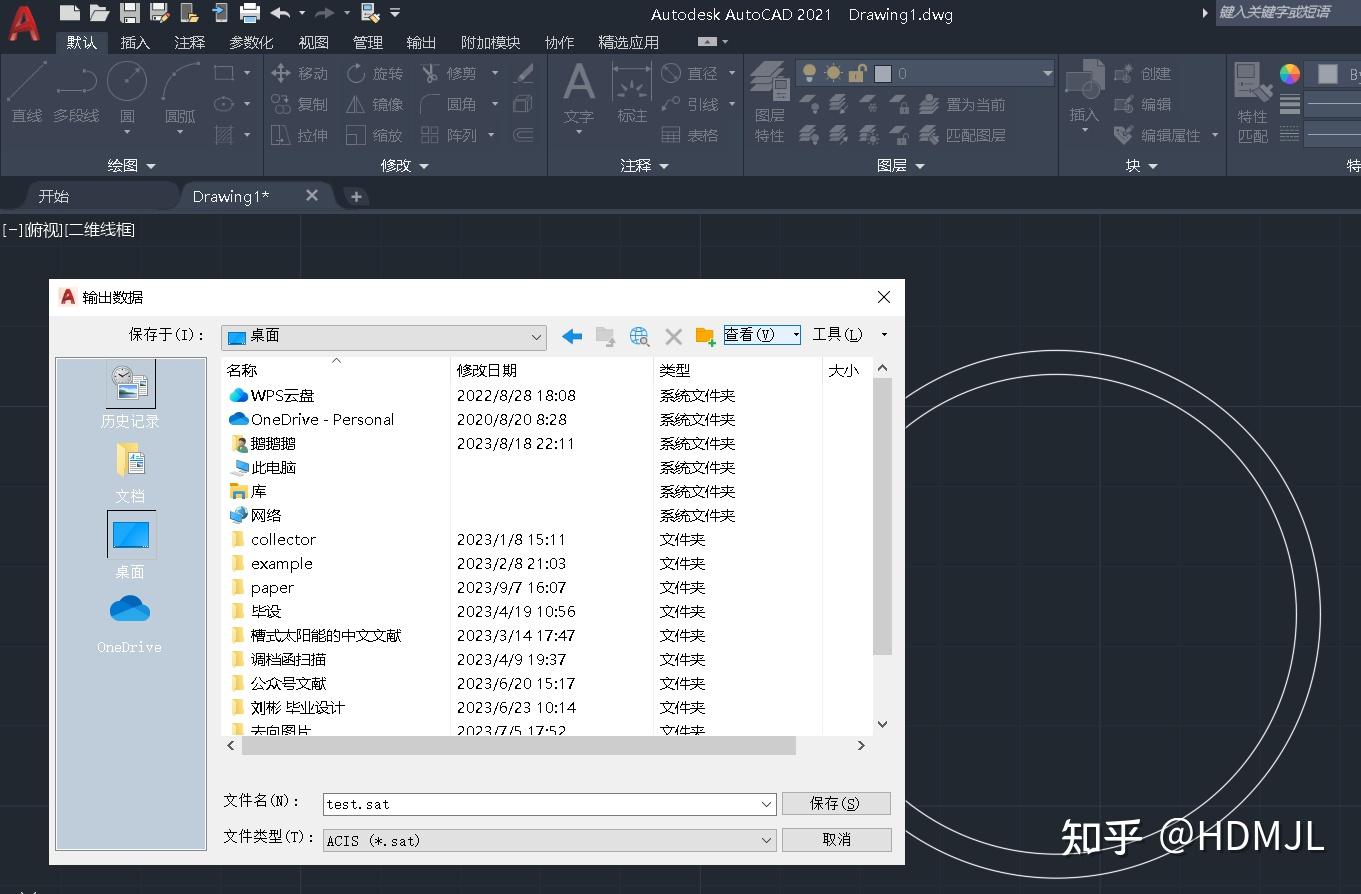The width and height of the screenshot is (1361, 894).
Task: Open History (历史记录) shortcut in sidebar
Action: pyautogui.click(x=130, y=395)
